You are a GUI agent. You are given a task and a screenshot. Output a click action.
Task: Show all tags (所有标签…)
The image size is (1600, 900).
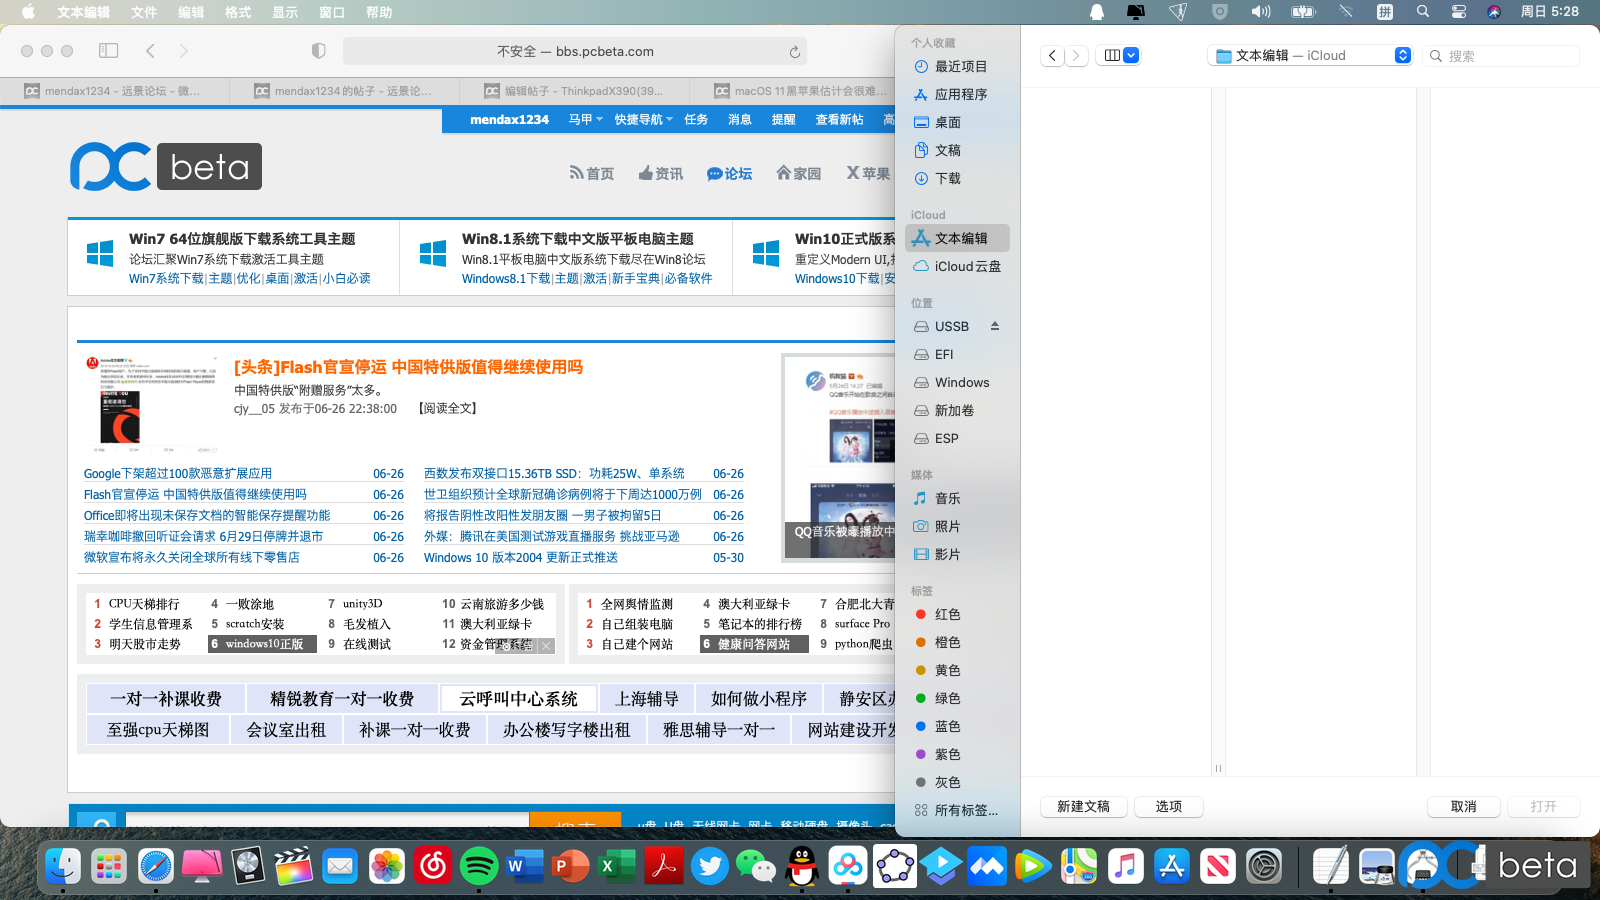957,810
